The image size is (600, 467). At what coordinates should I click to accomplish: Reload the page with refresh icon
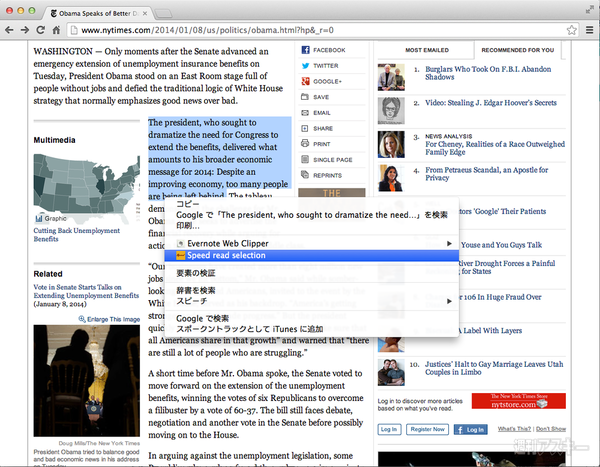click(41, 30)
